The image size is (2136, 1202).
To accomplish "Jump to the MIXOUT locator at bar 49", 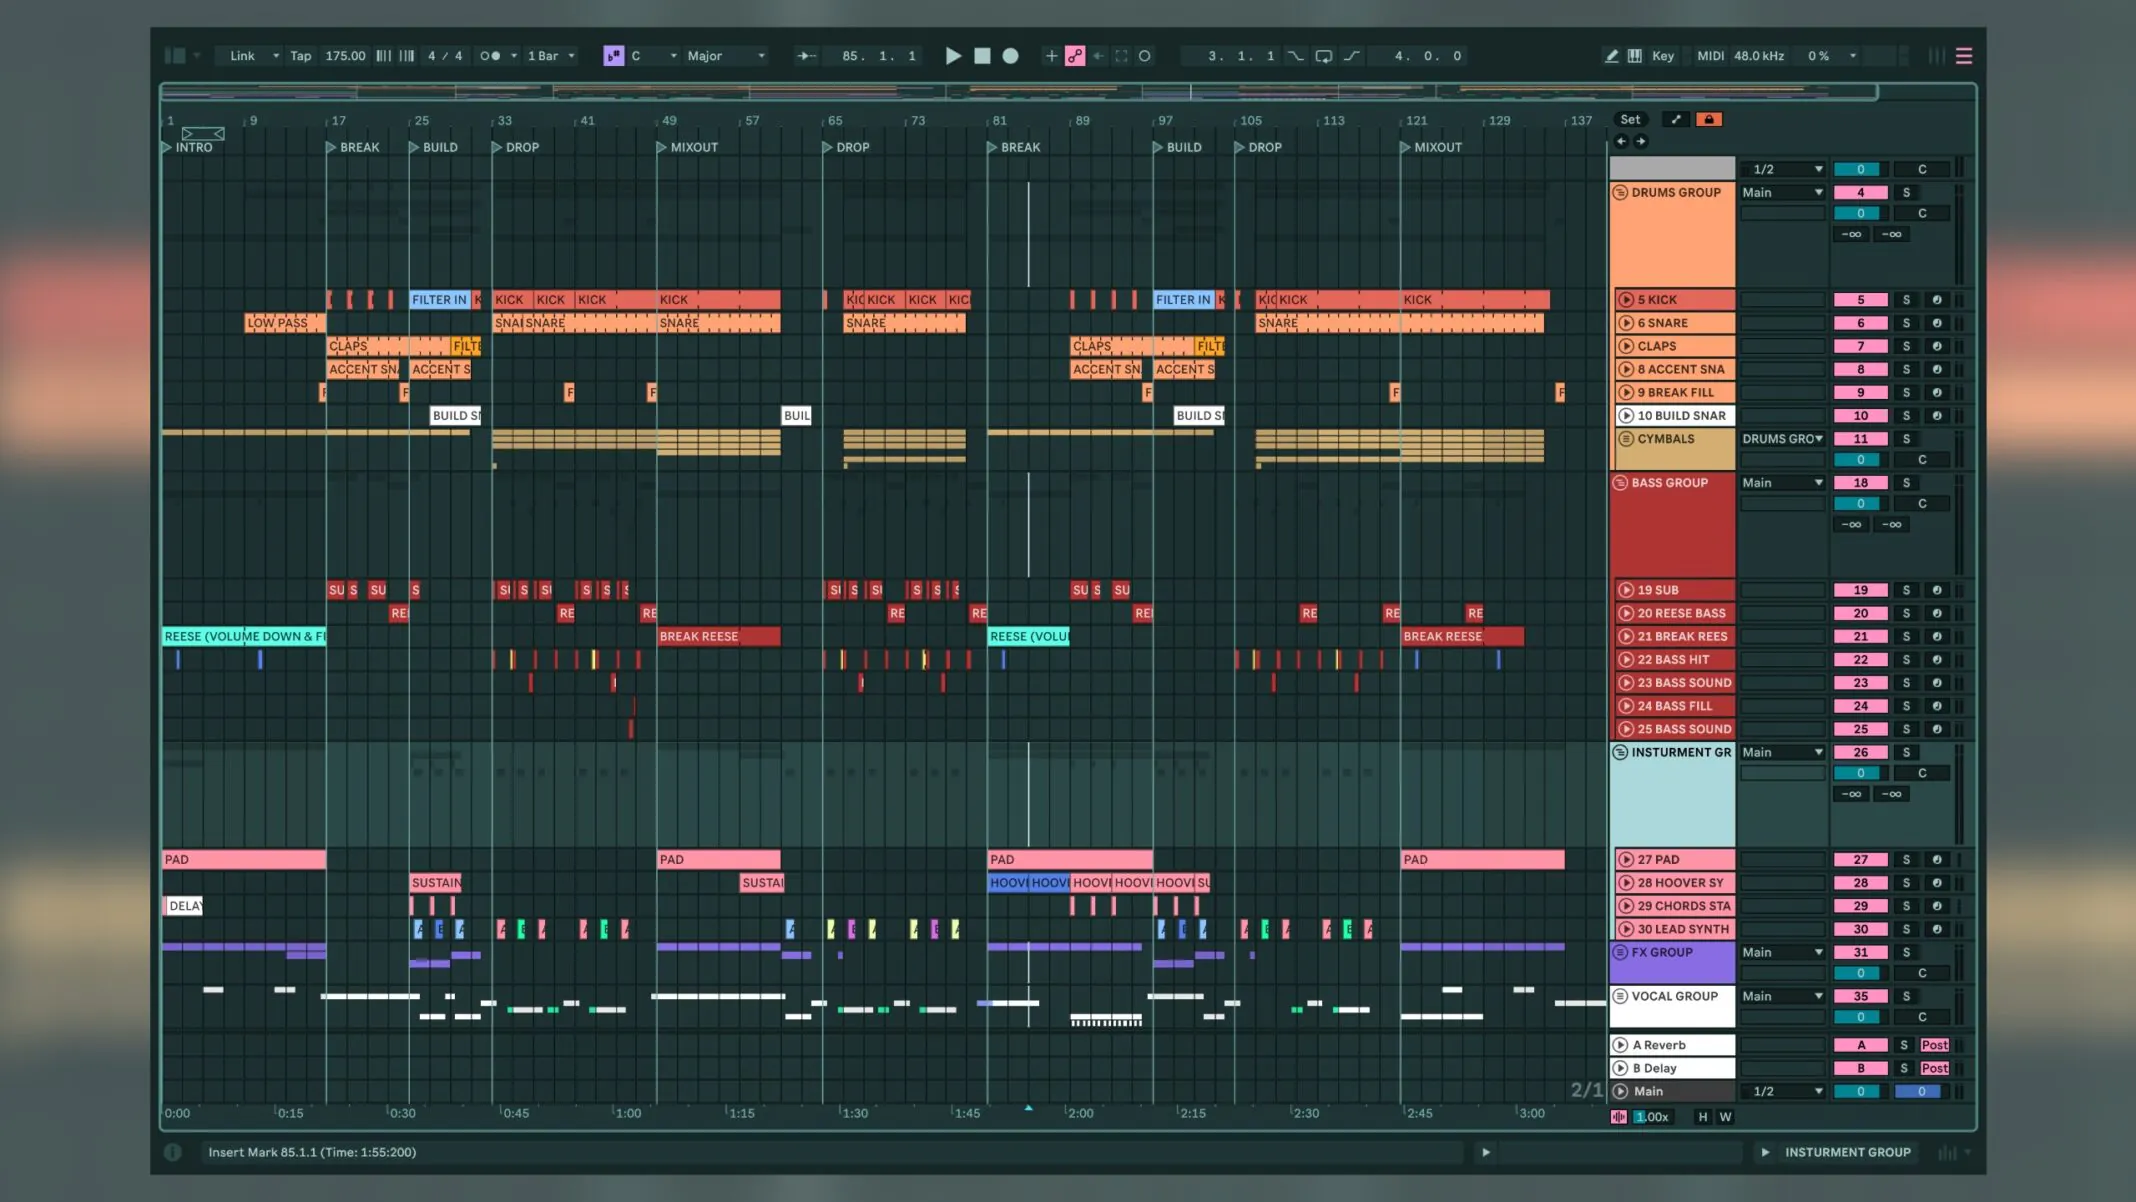I will (686, 147).
